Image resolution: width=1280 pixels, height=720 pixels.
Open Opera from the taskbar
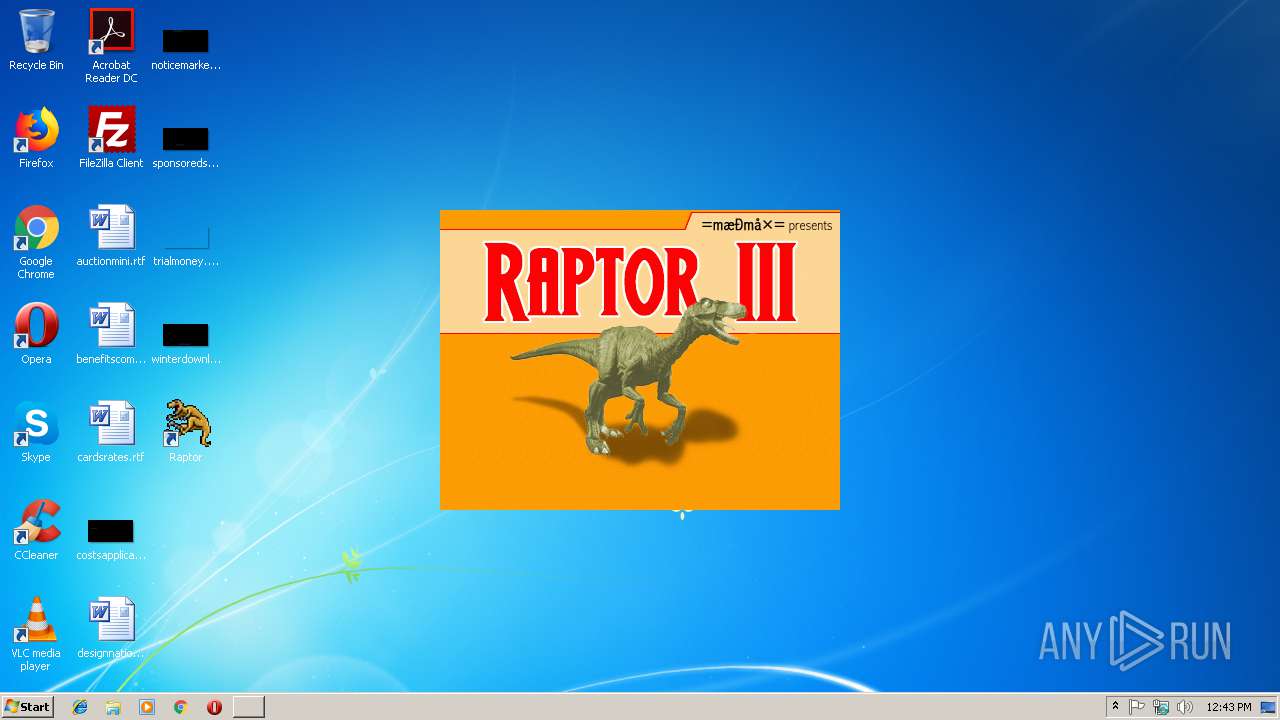tap(214, 706)
